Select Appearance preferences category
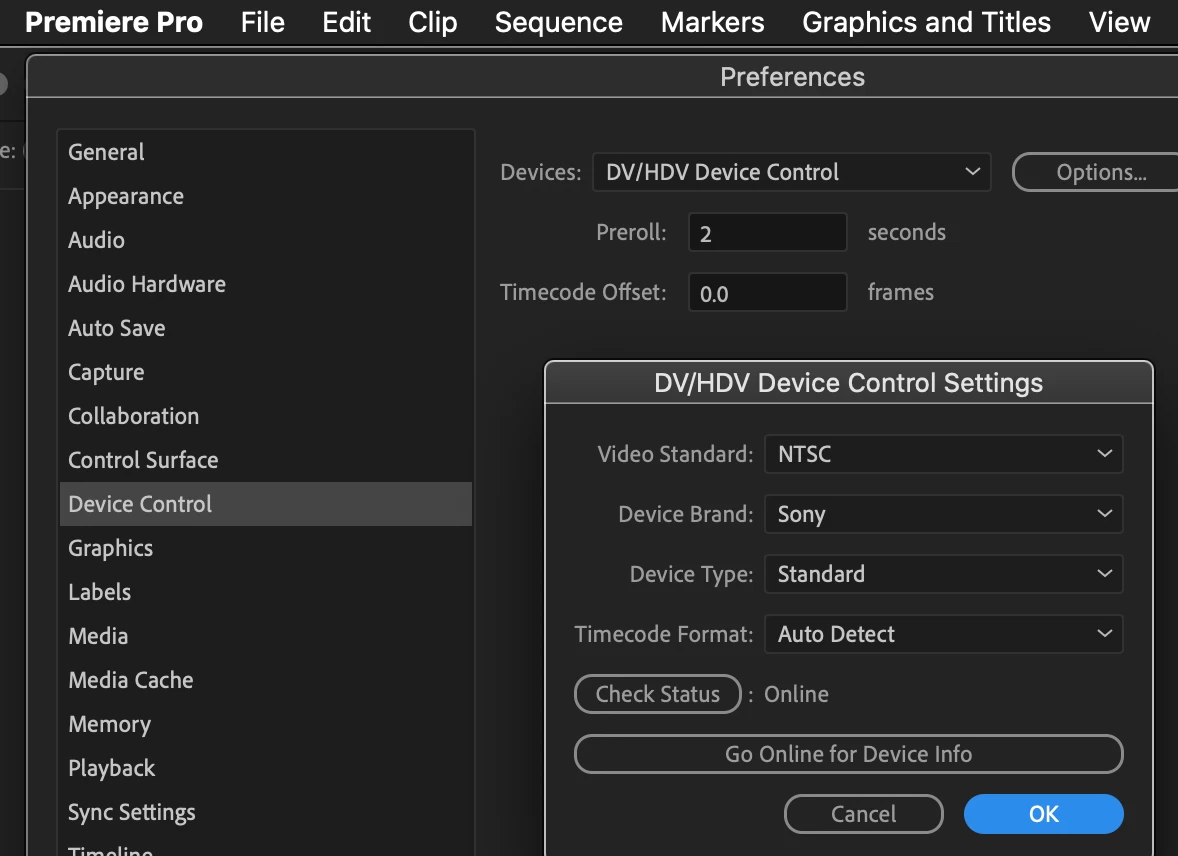1178x856 pixels. pos(265,196)
